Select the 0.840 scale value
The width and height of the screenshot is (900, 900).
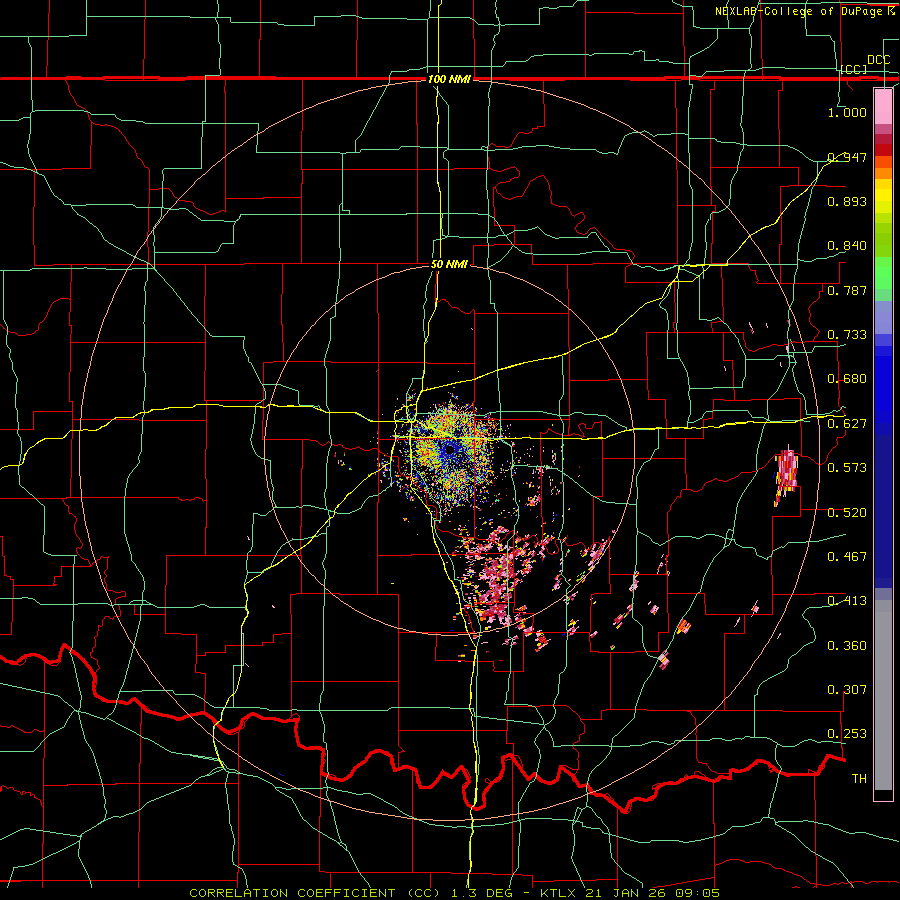847,246
